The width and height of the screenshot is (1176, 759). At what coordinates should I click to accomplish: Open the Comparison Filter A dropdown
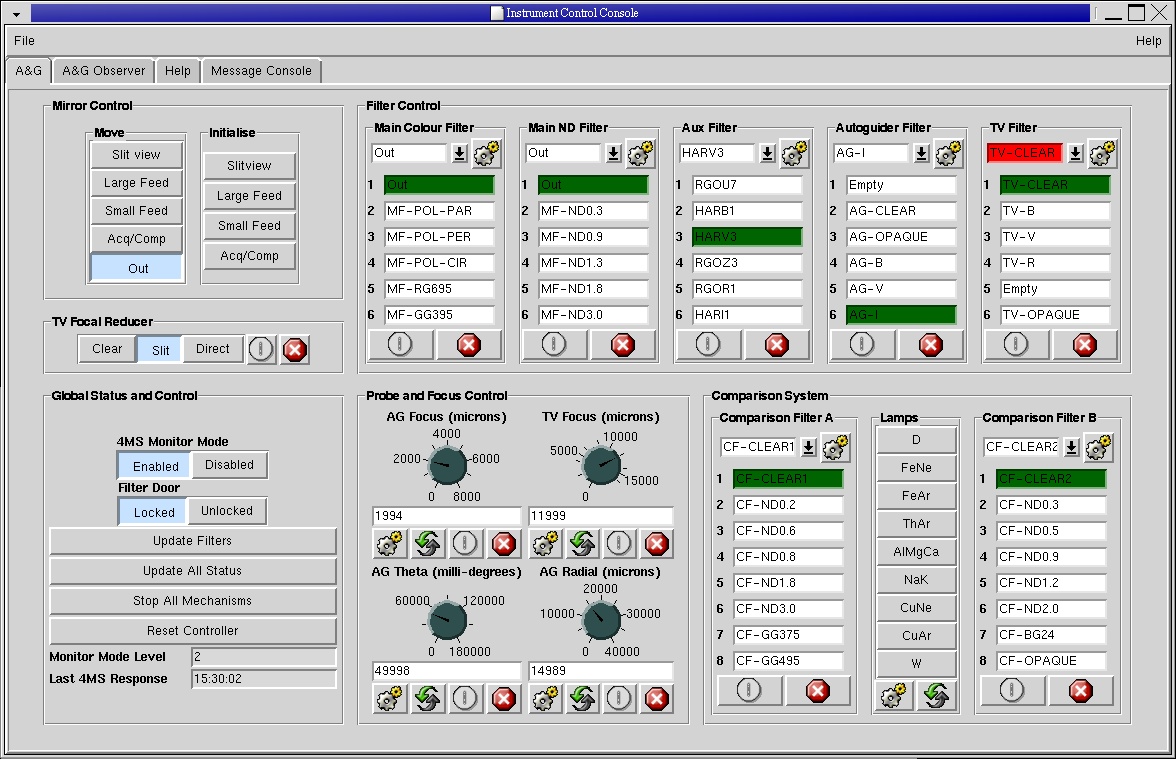point(808,447)
